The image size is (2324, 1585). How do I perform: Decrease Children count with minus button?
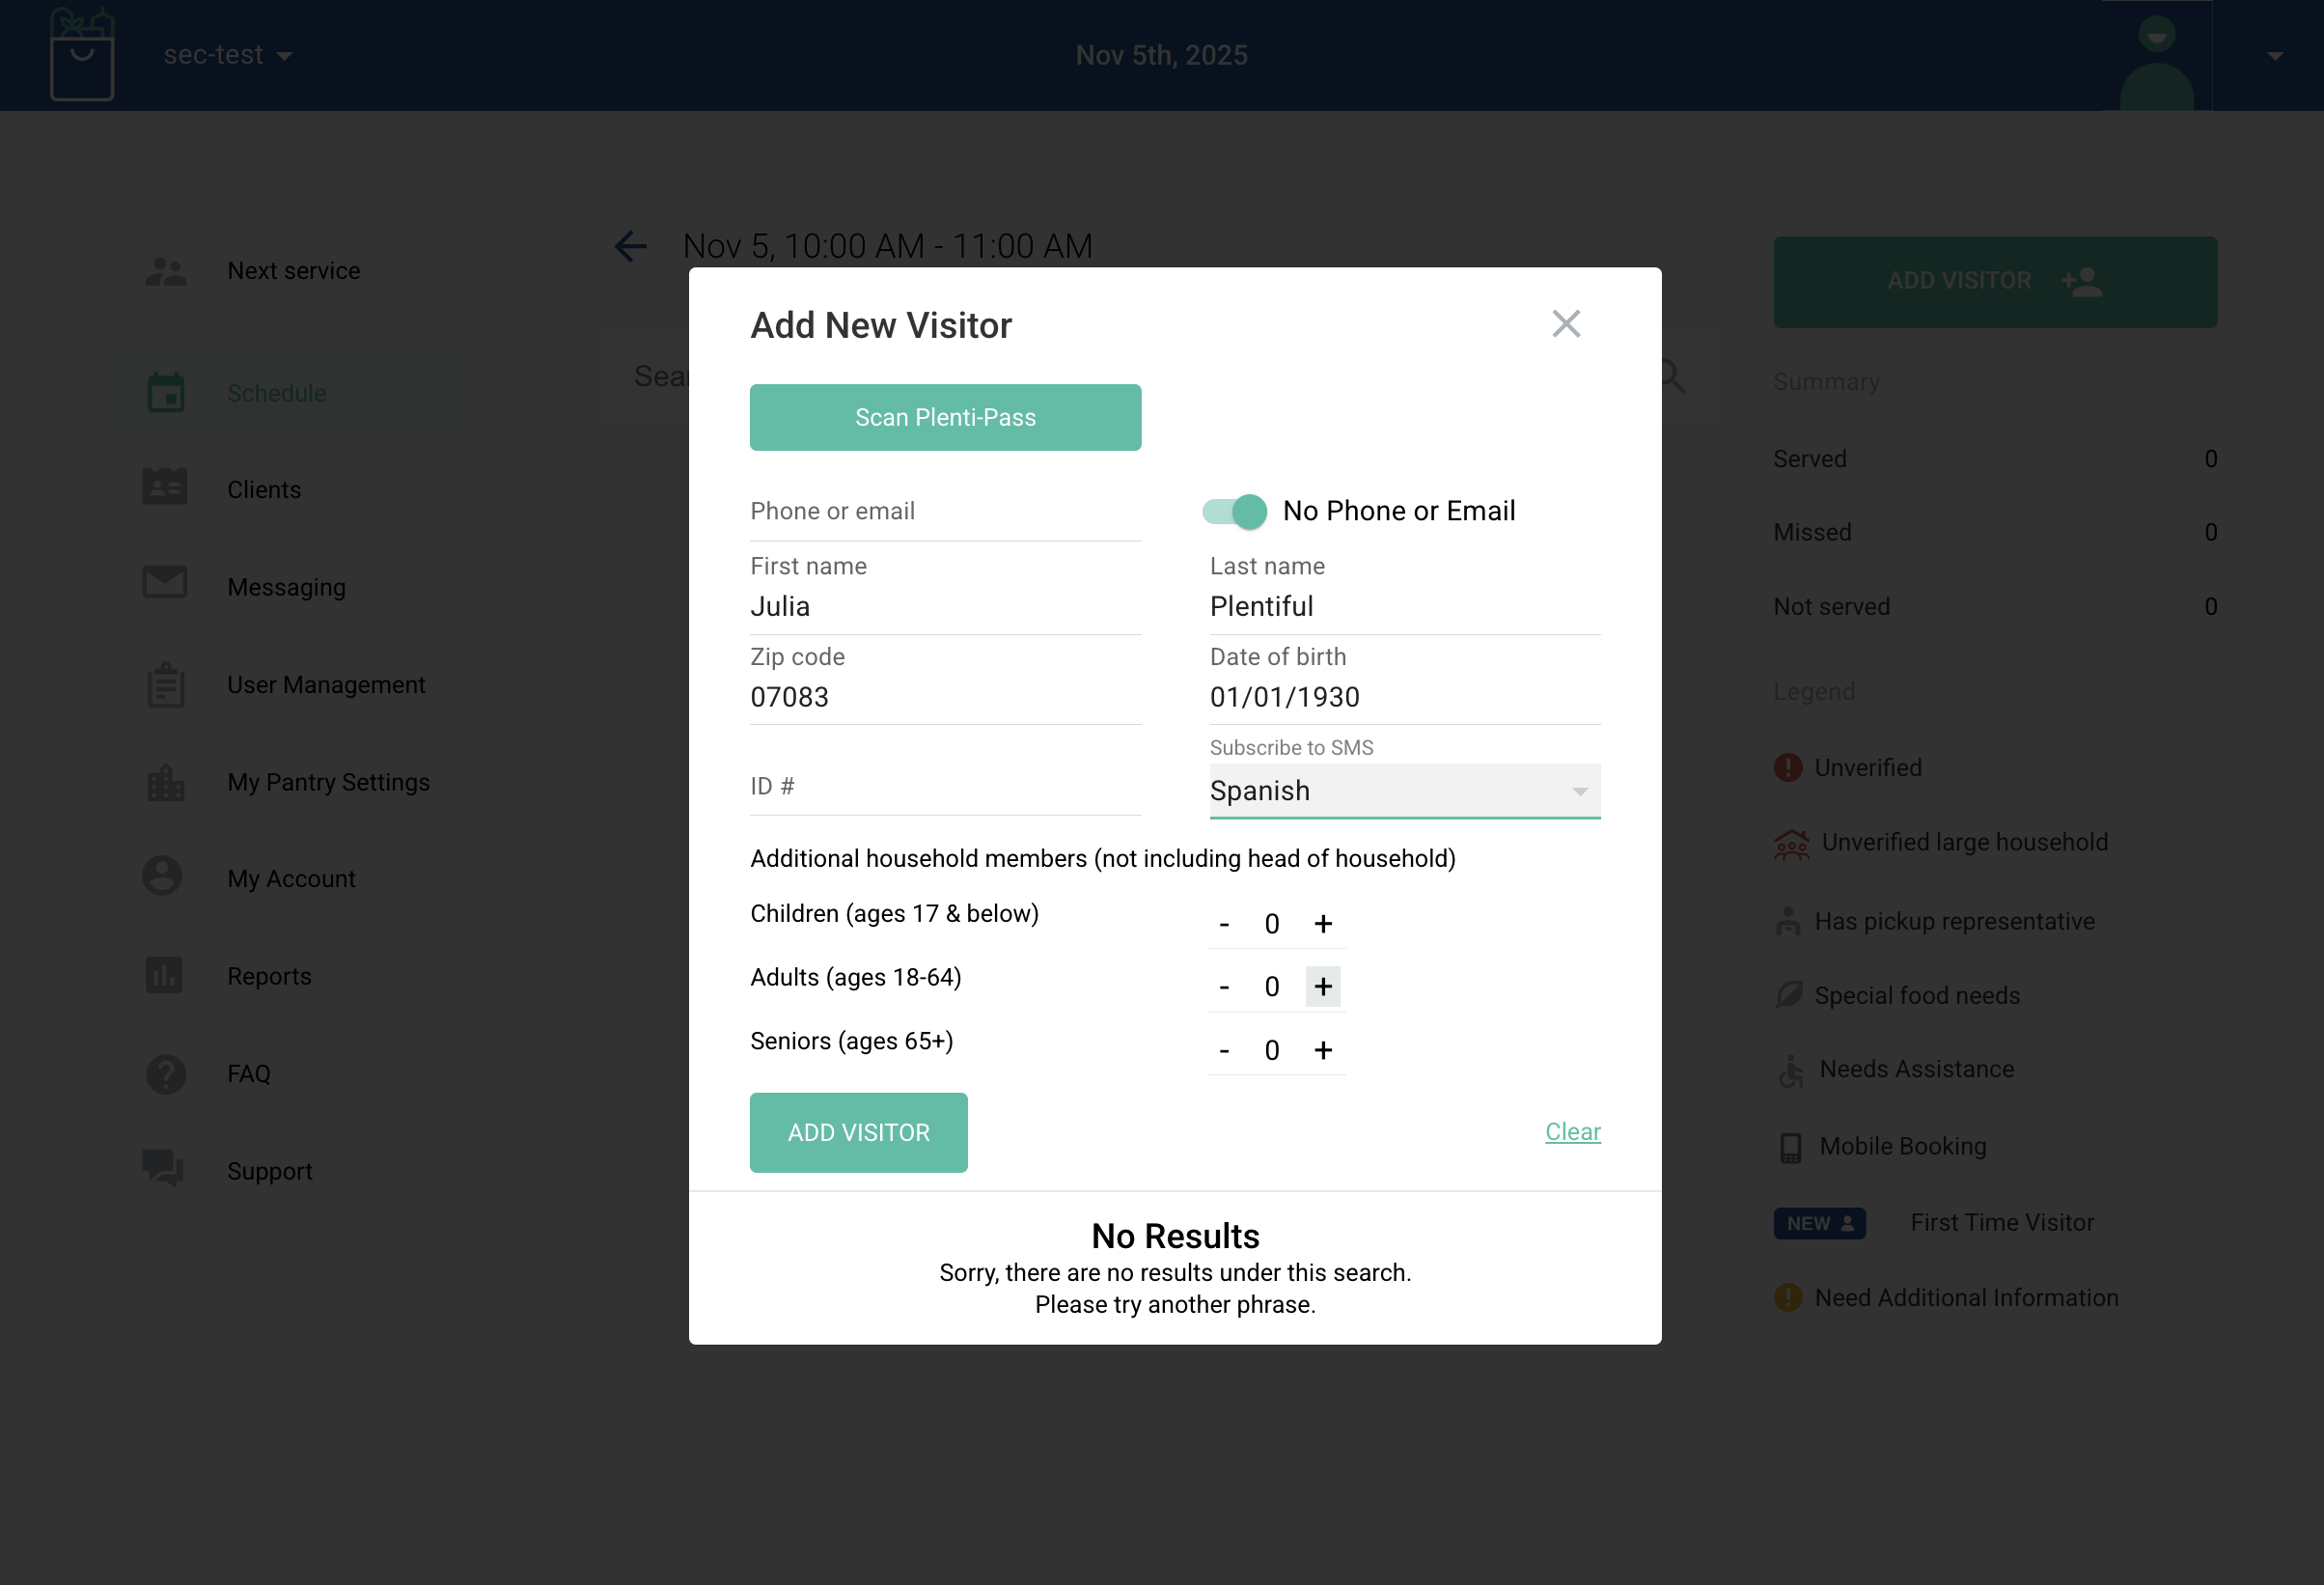(x=1224, y=924)
